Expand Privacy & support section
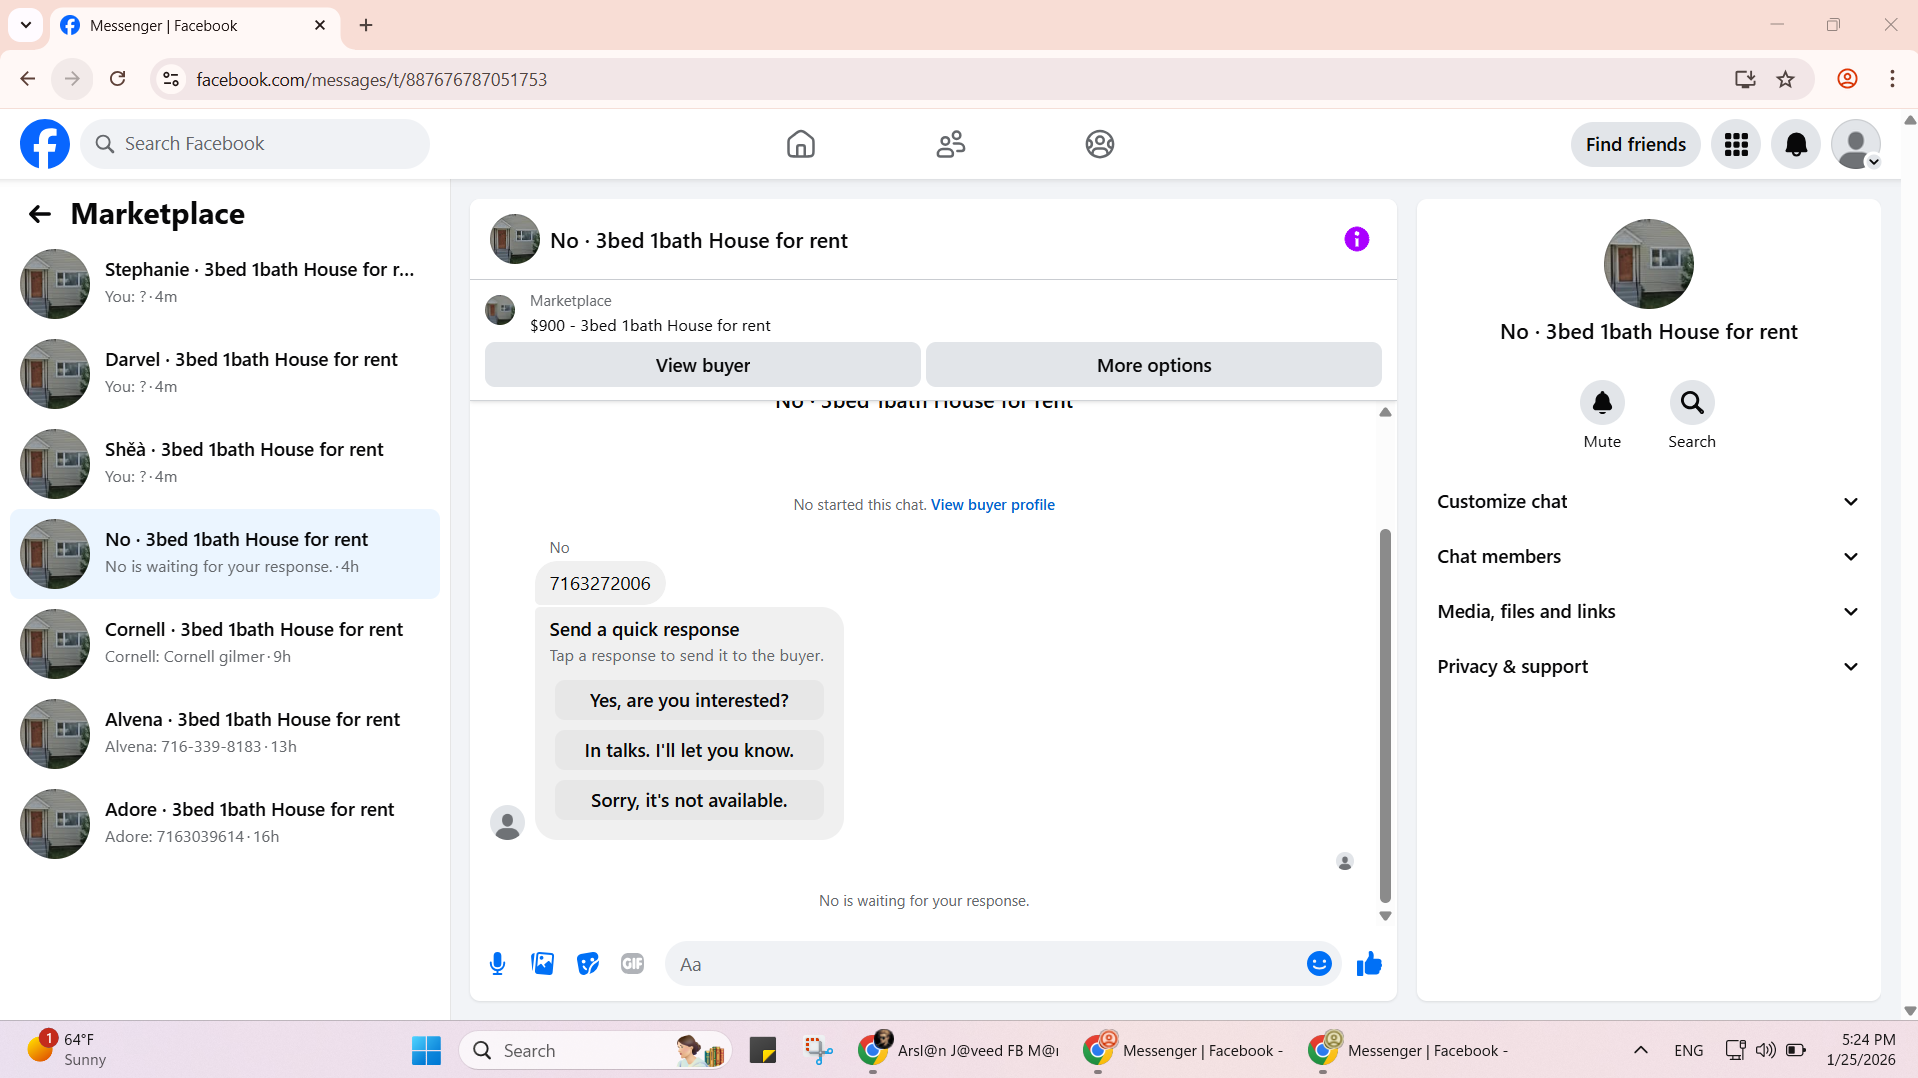The height and width of the screenshot is (1078, 1918). (1648, 667)
